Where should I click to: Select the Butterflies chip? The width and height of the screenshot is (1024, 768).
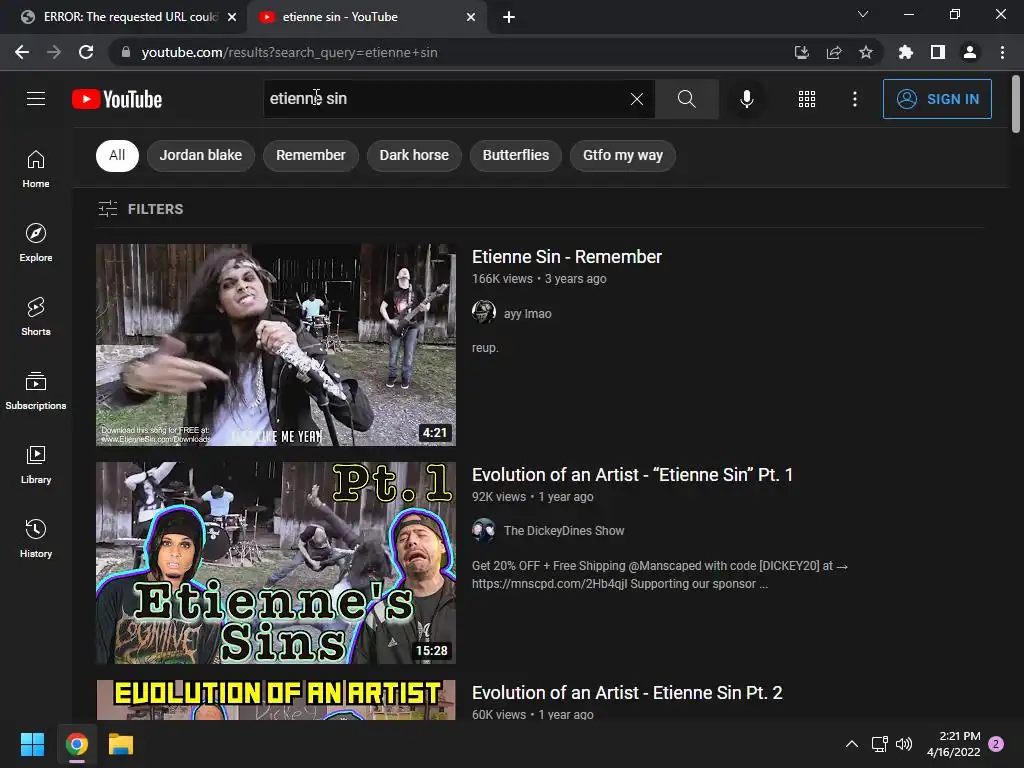pyautogui.click(x=516, y=155)
